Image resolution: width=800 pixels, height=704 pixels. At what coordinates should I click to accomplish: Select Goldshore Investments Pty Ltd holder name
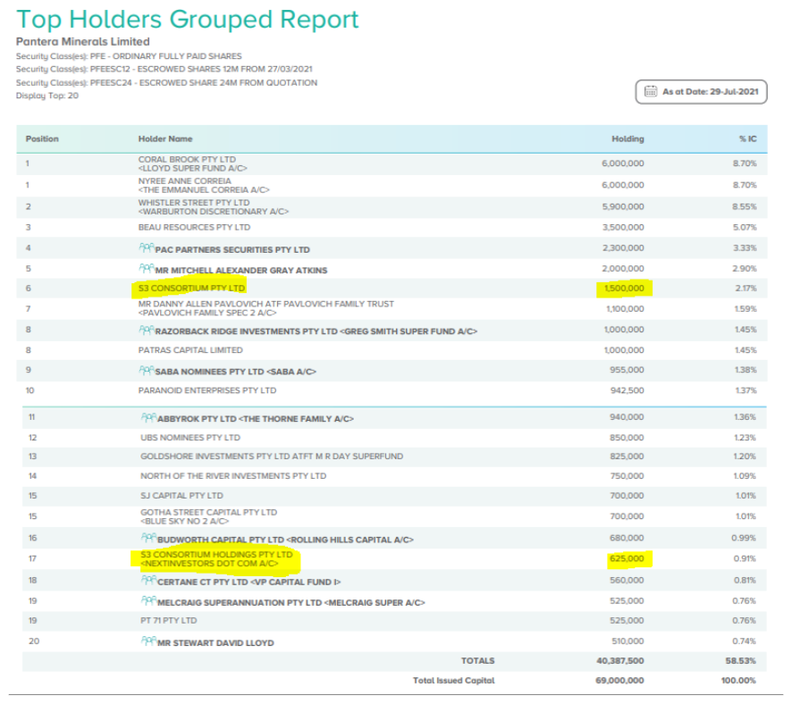click(272, 456)
